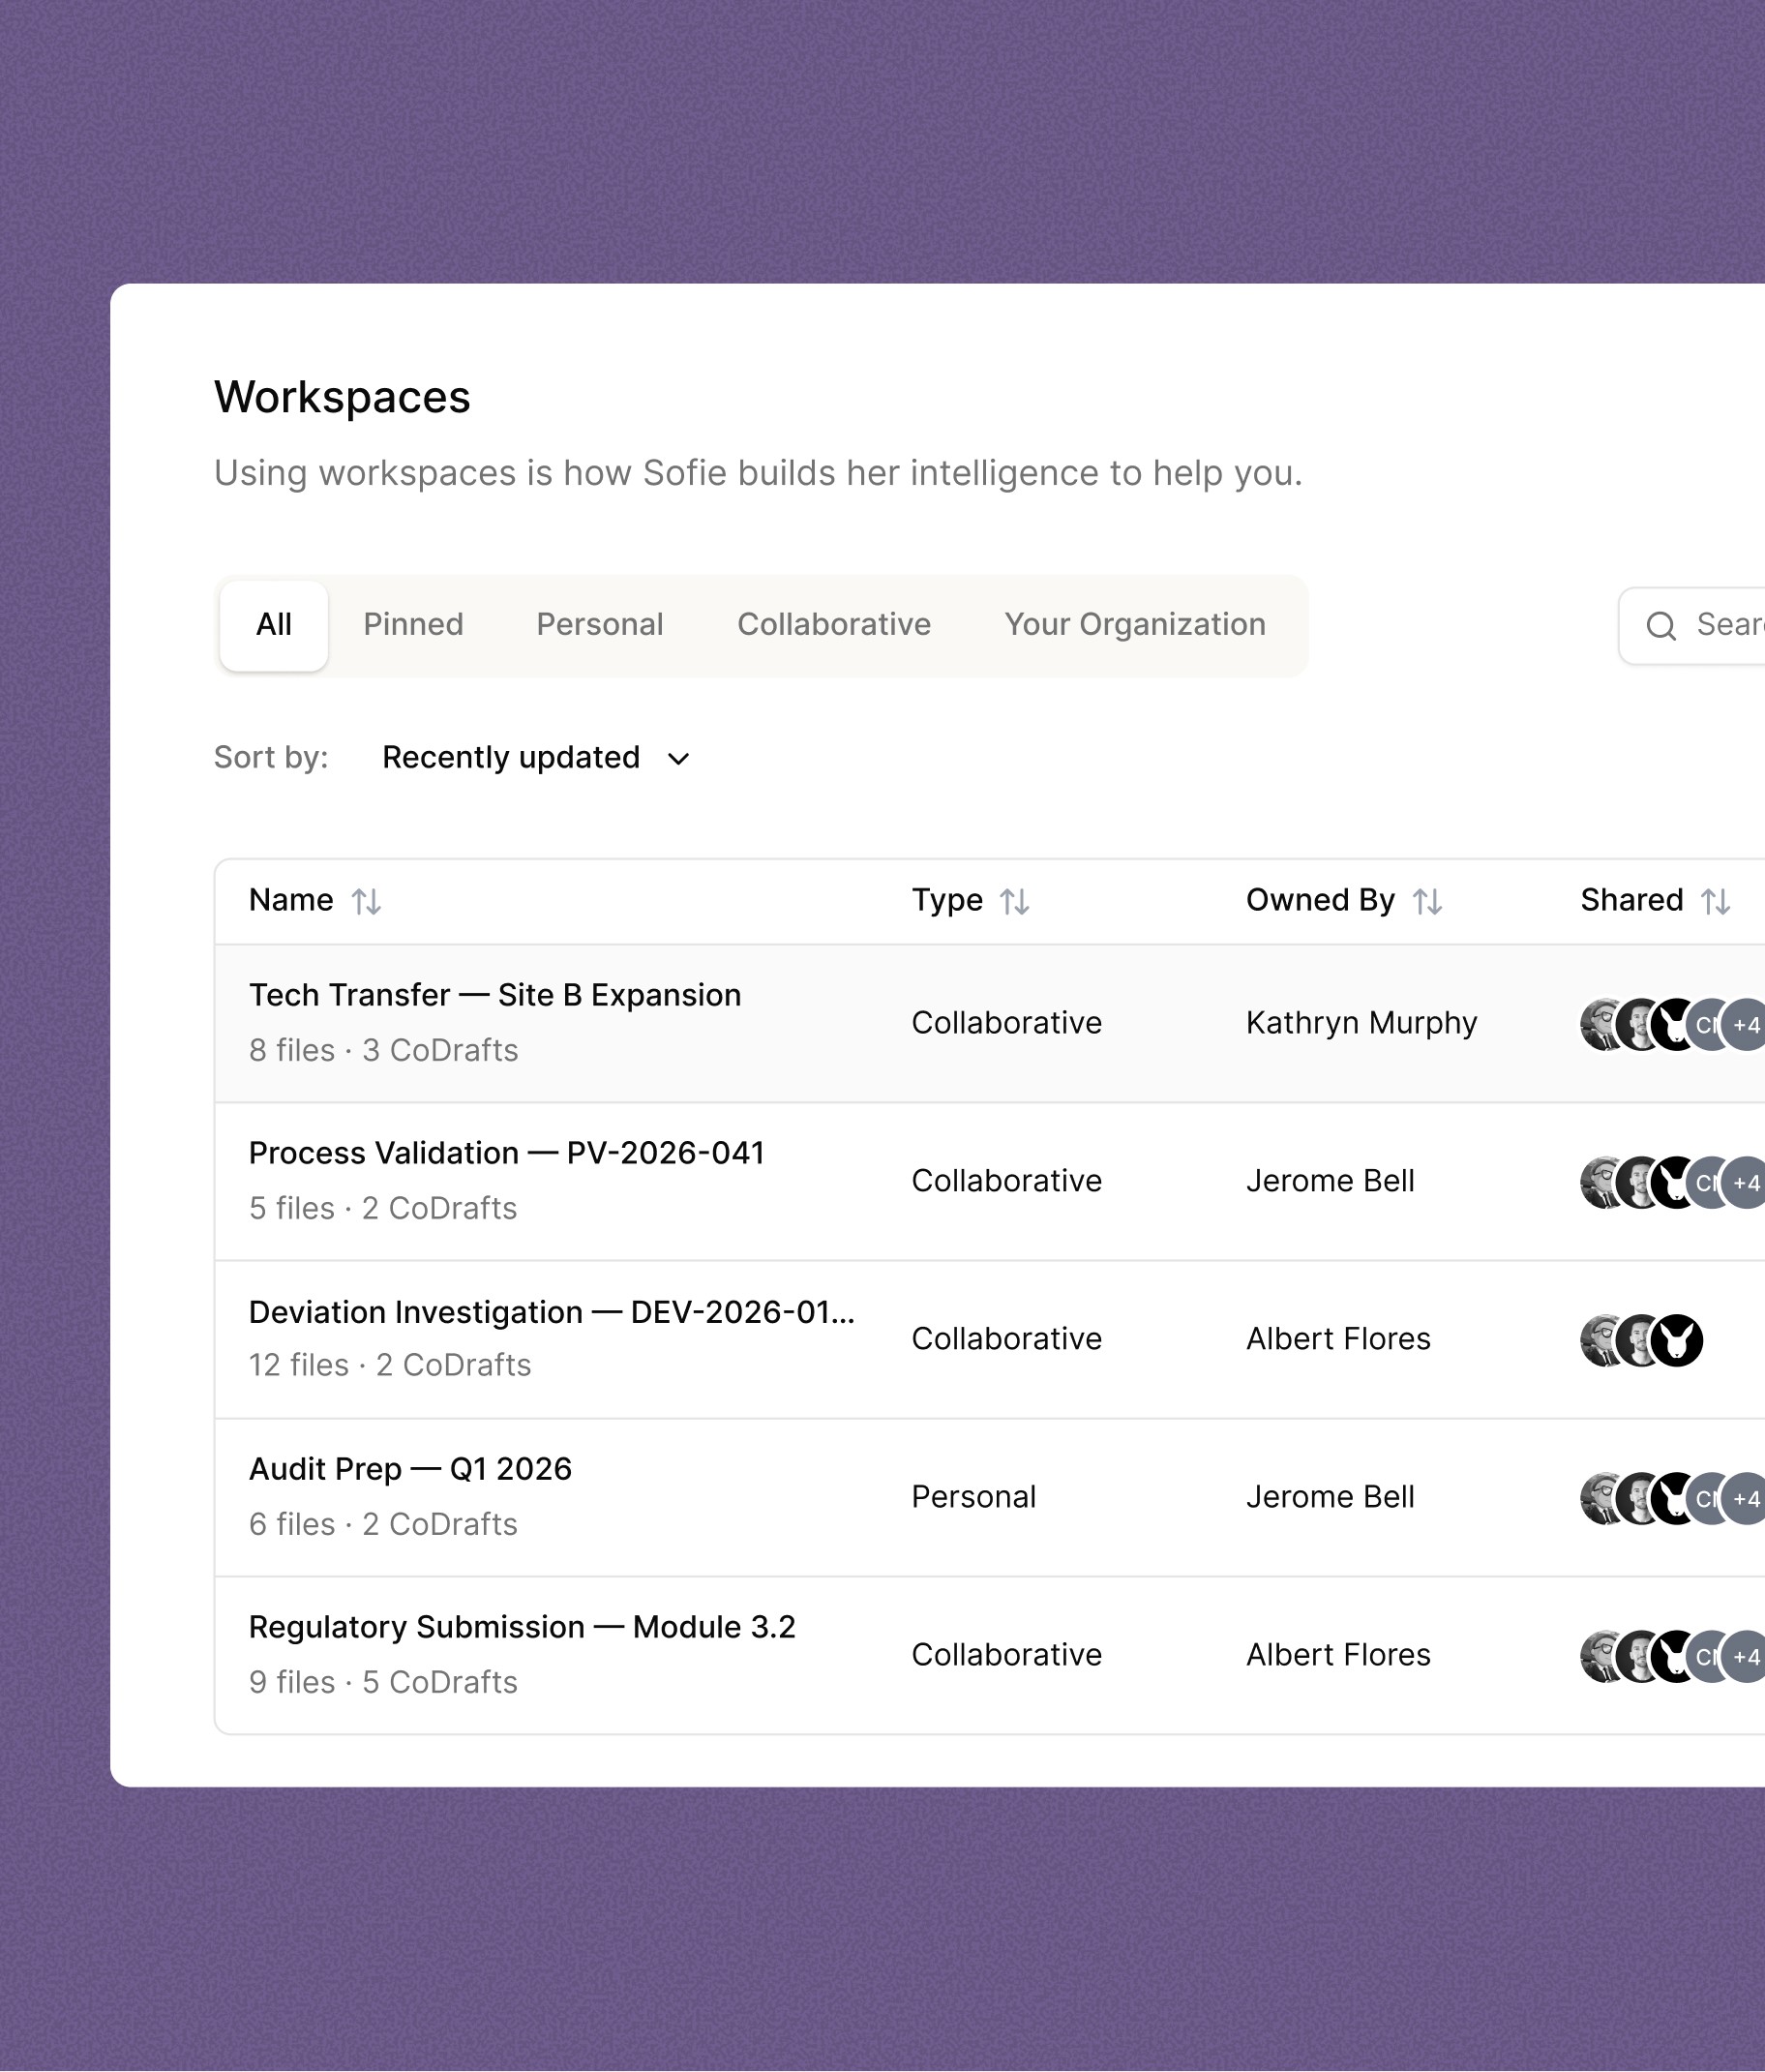
Task: Click the Personal type cell for Audit Prep
Action: click(974, 1497)
